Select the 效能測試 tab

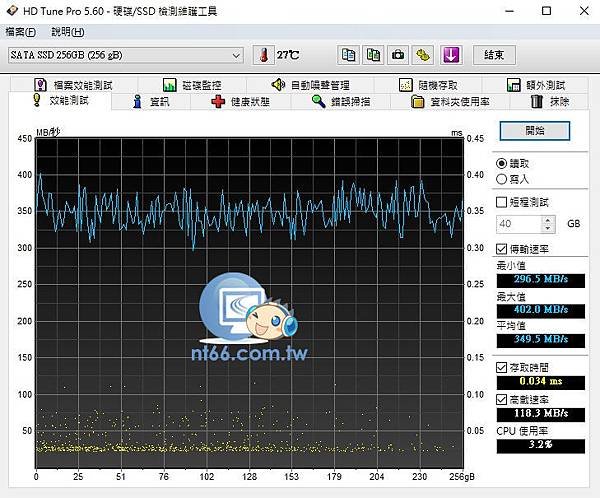point(61,101)
